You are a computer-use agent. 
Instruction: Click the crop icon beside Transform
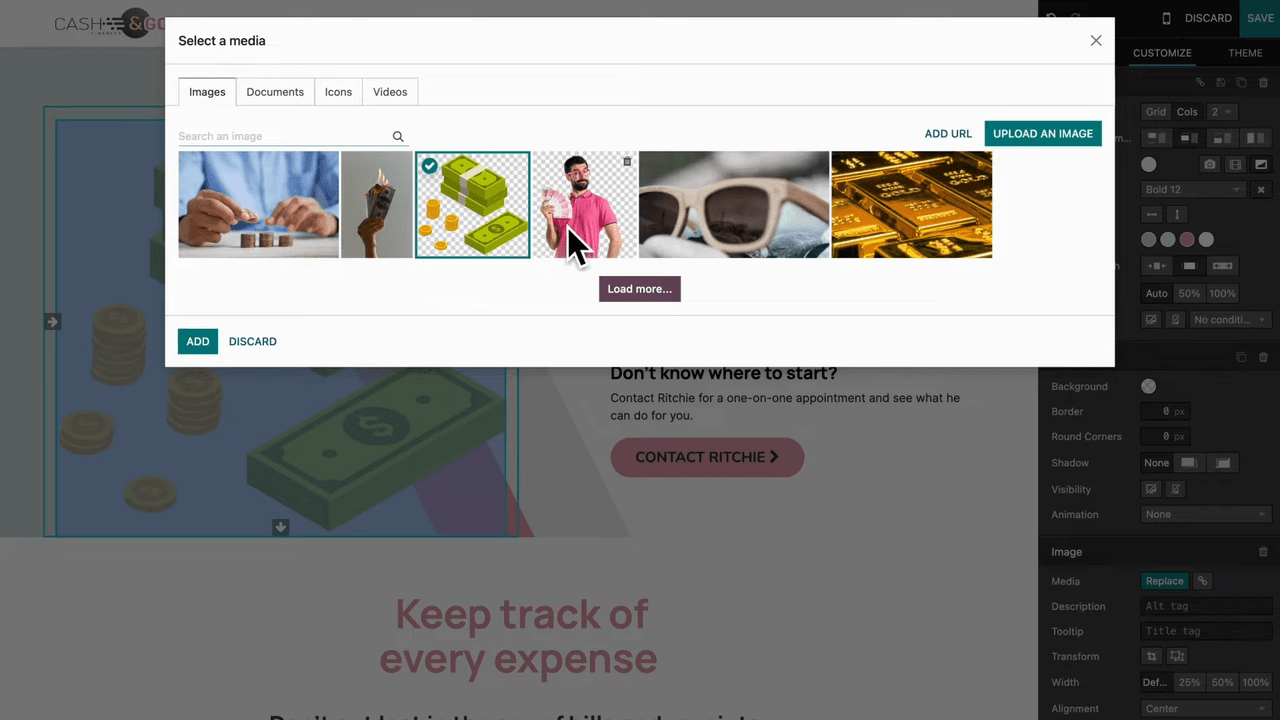pos(1152,657)
